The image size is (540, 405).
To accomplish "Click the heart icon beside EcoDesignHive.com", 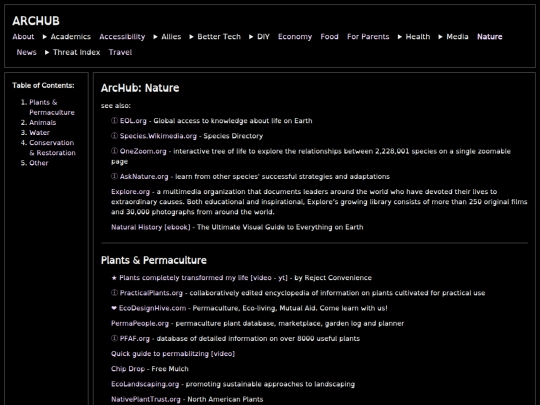I will (x=114, y=308).
